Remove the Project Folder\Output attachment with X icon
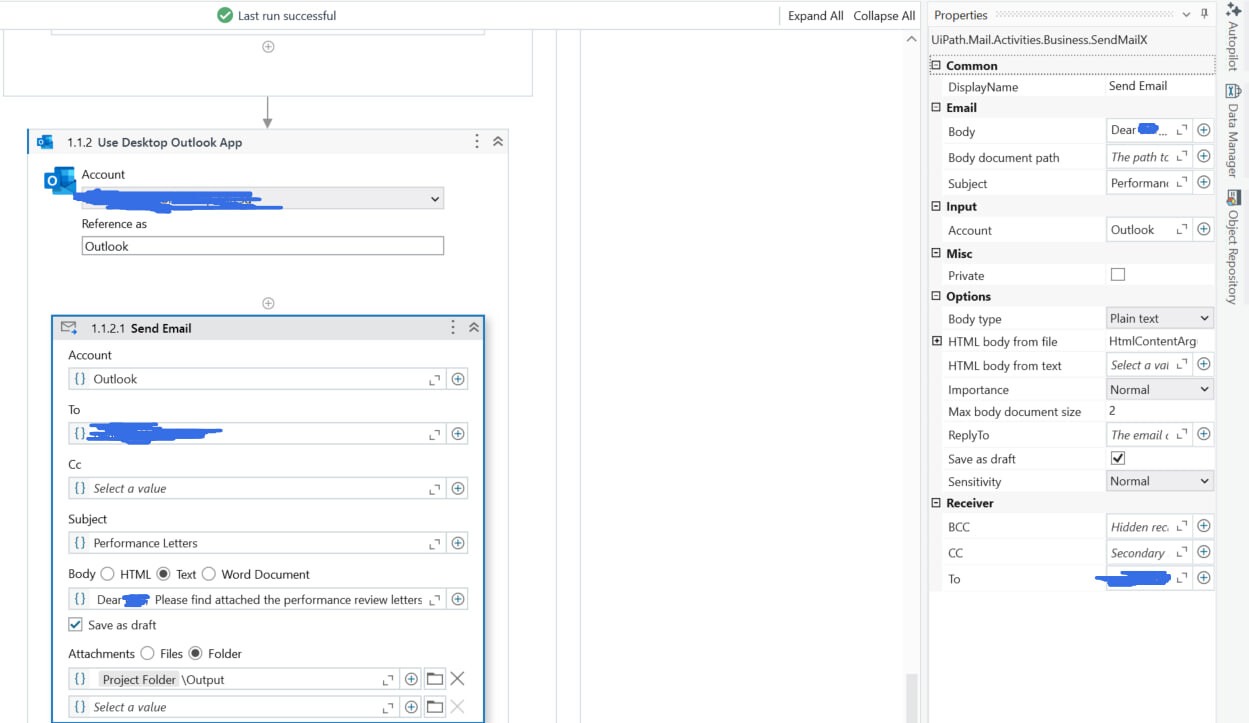This screenshot has width=1249, height=723. coord(457,678)
